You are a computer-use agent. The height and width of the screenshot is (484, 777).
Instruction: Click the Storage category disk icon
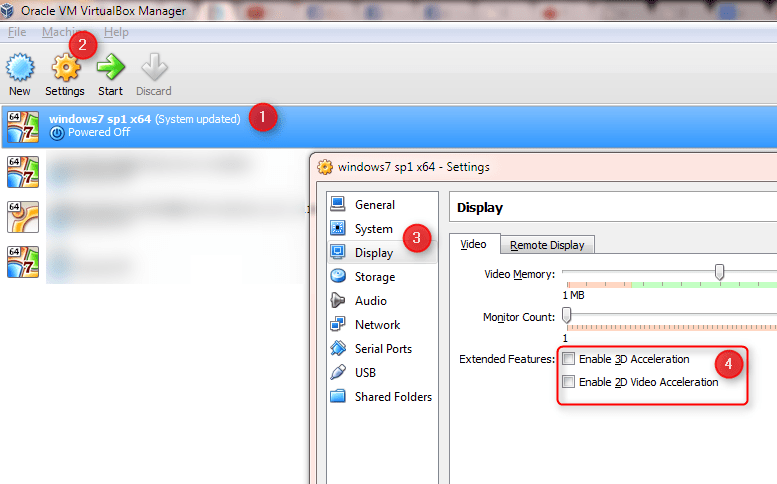pyautogui.click(x=338, y=276)
